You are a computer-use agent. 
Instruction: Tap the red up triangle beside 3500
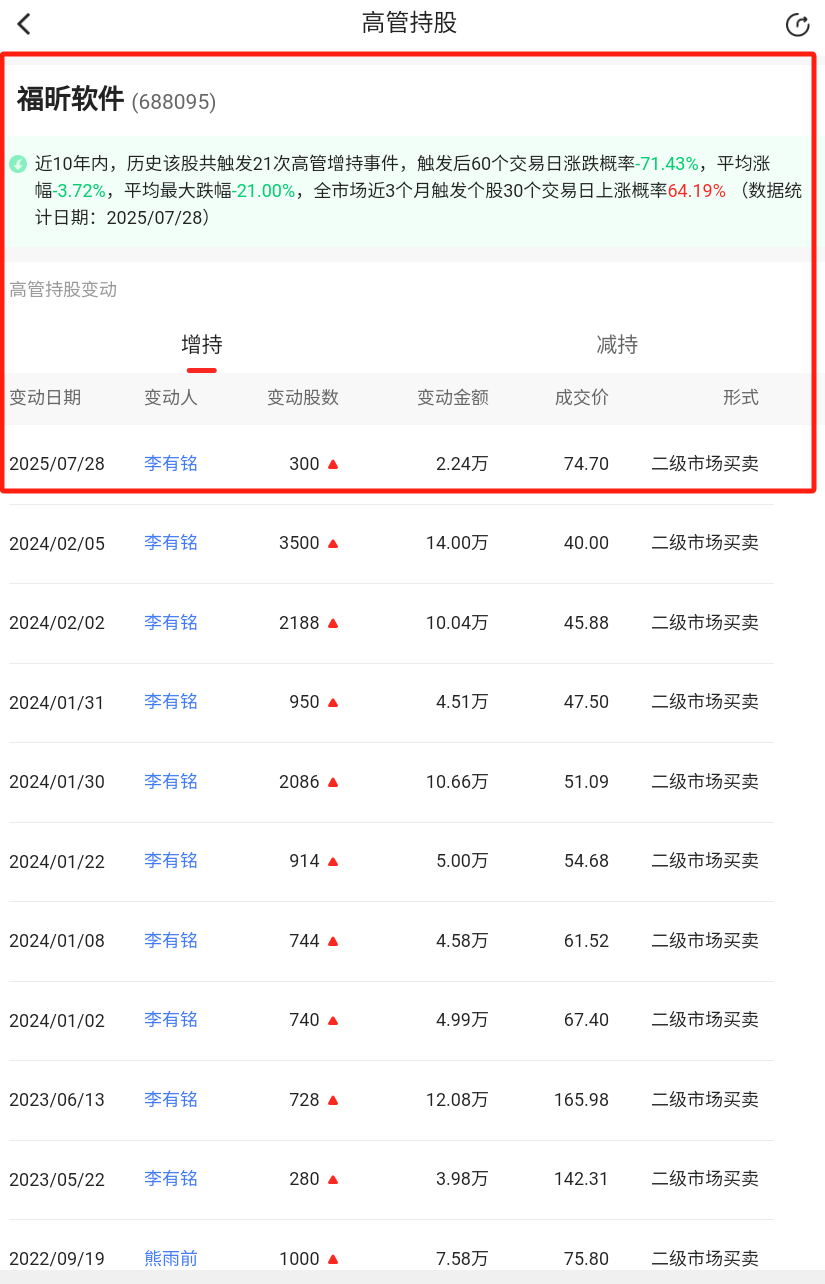pos(333,543)
